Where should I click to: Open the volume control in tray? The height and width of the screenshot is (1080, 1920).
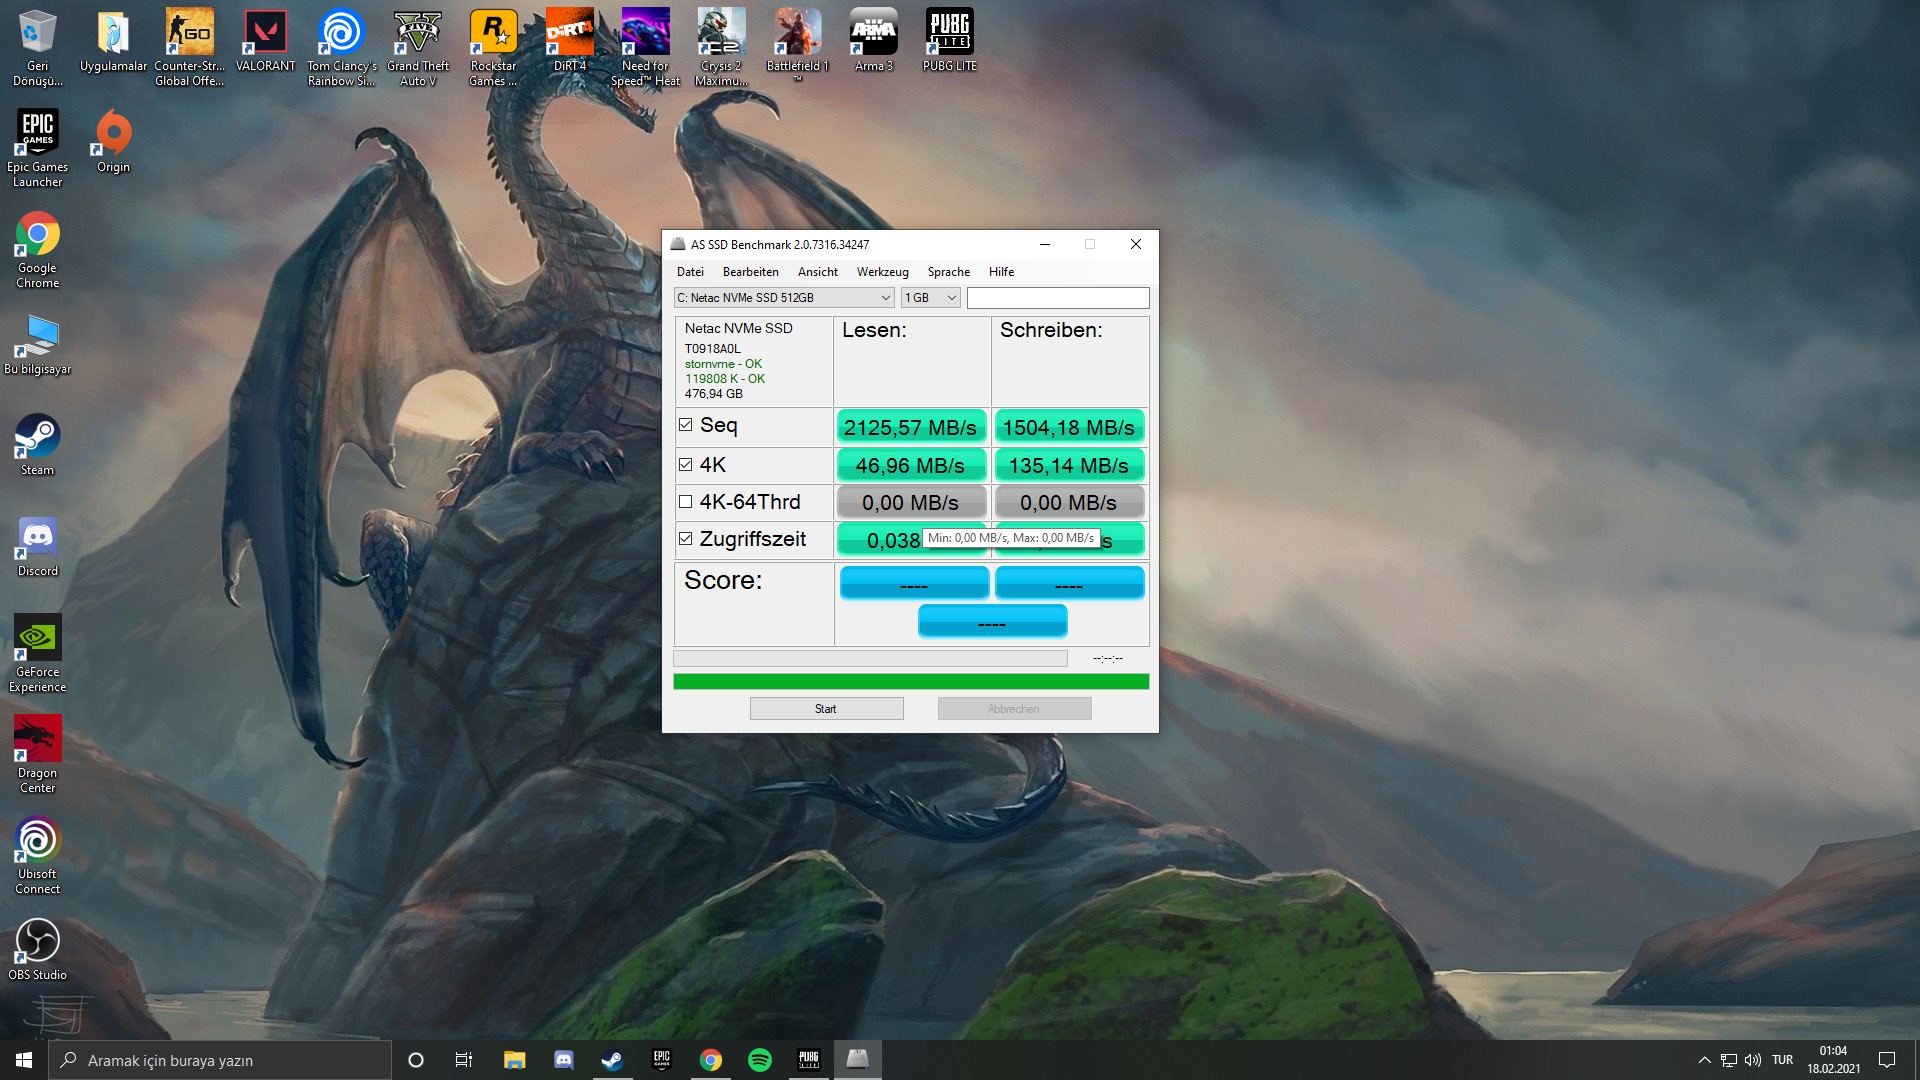[x=1753, y=1060]
